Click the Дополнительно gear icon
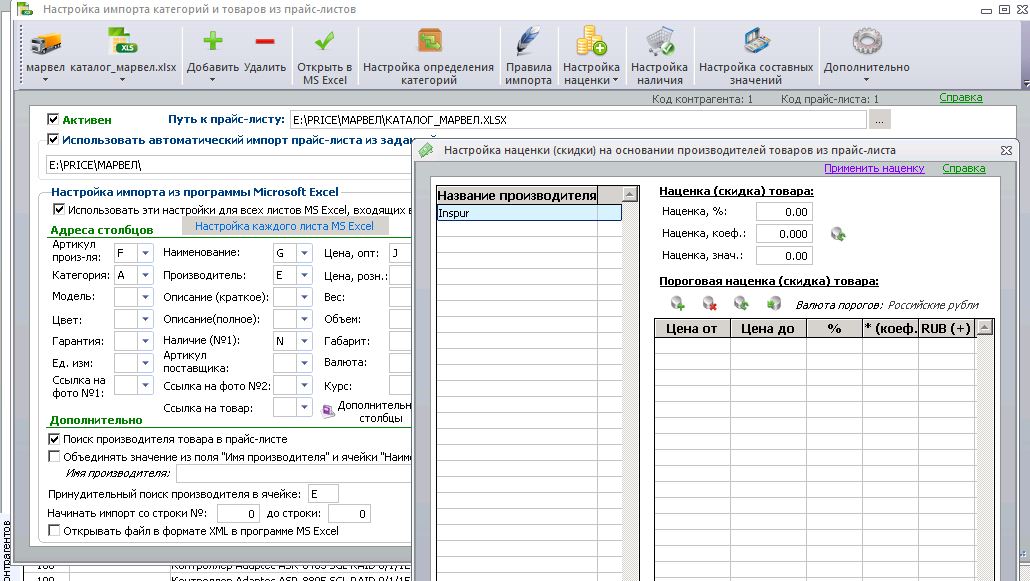This screenshot has height=581, width=1030. pos(866,41)
